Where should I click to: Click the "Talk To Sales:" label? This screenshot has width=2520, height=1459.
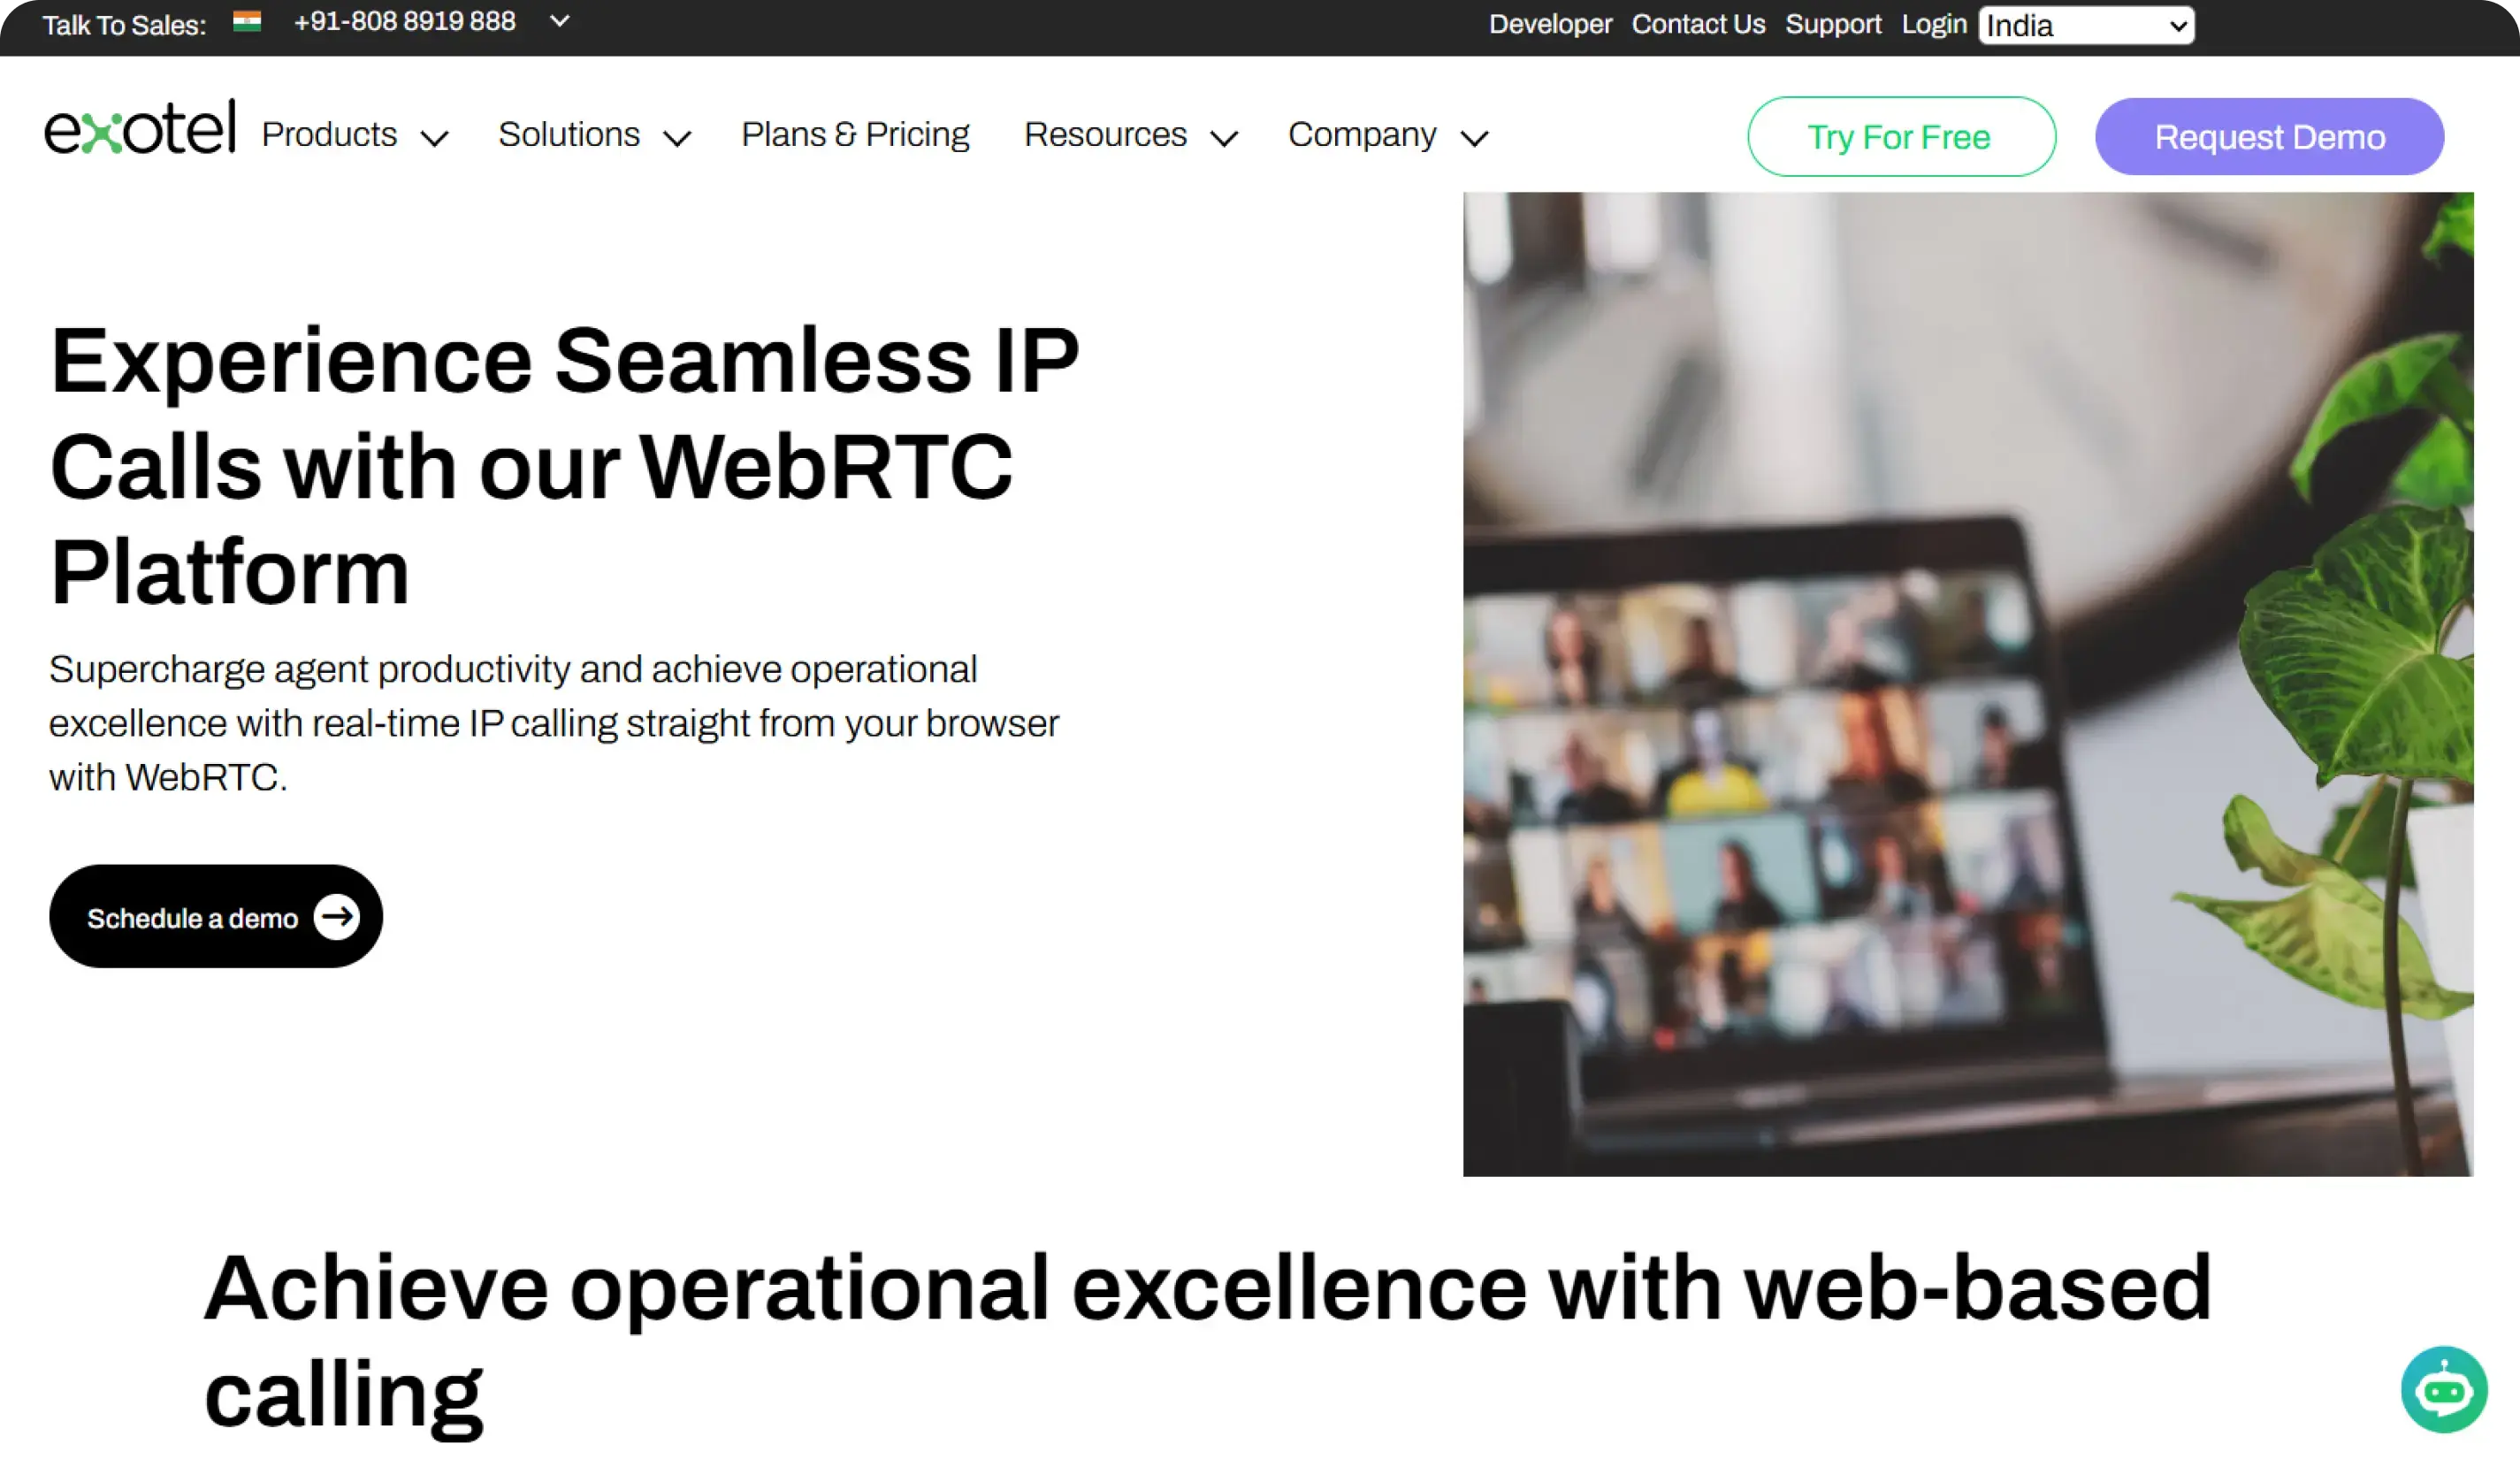coord(124,25)
